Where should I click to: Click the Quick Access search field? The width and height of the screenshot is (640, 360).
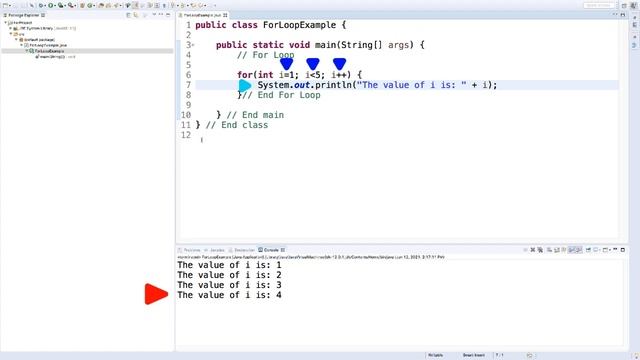click(599, 5)
